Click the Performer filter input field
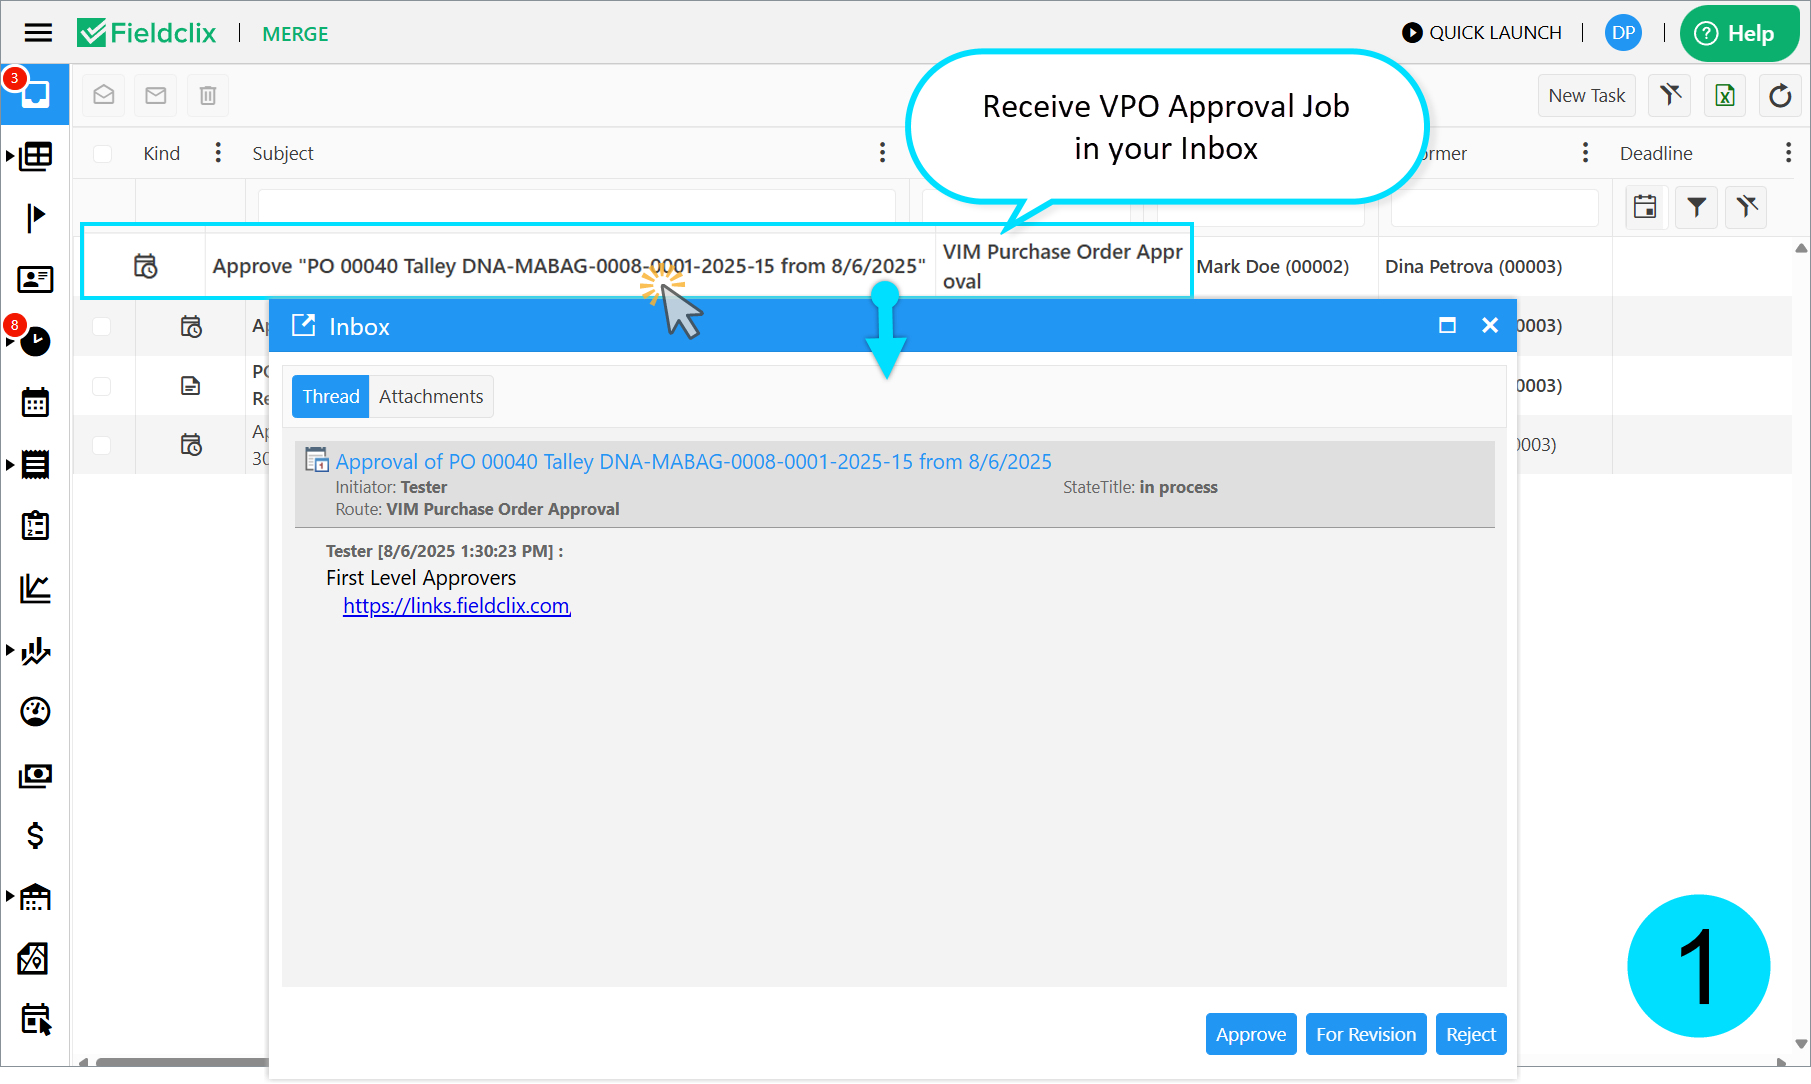The width and height of the screenshot is (1811, 1084). (1494, 207)
